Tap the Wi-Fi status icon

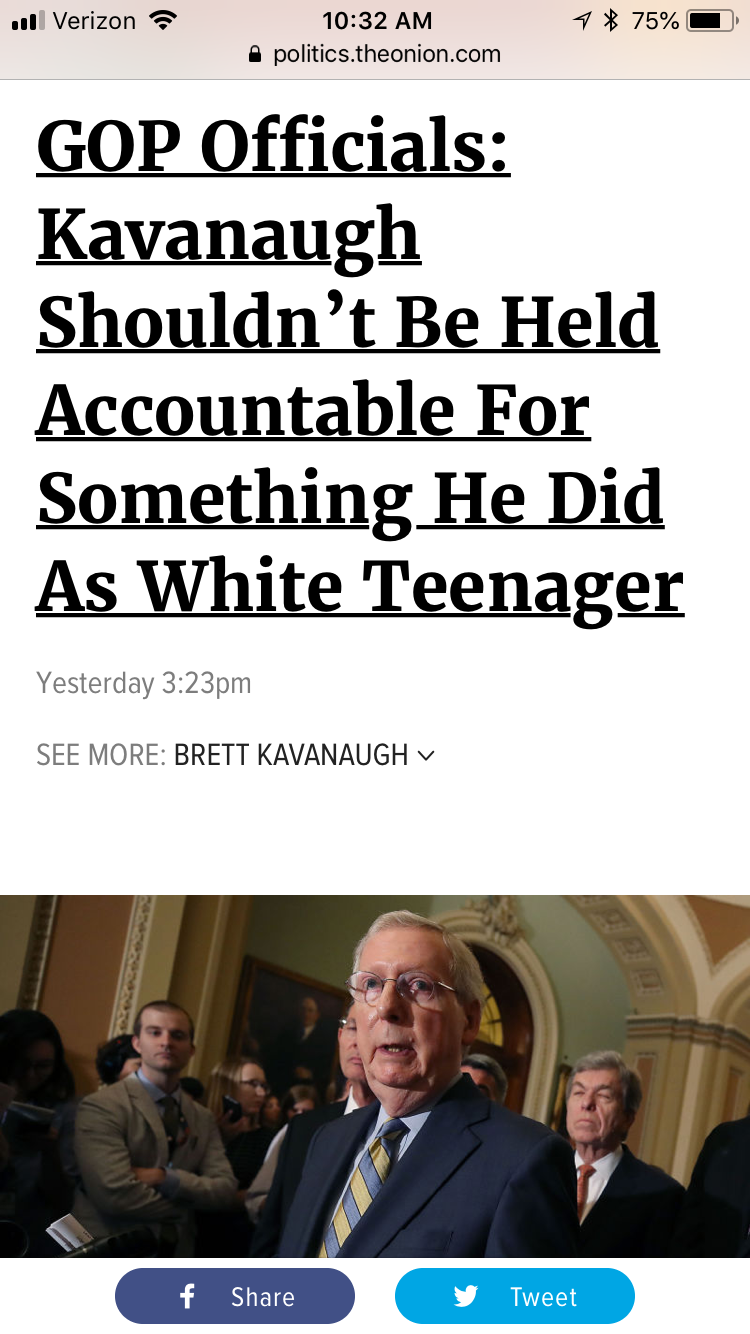click(160, 20)
